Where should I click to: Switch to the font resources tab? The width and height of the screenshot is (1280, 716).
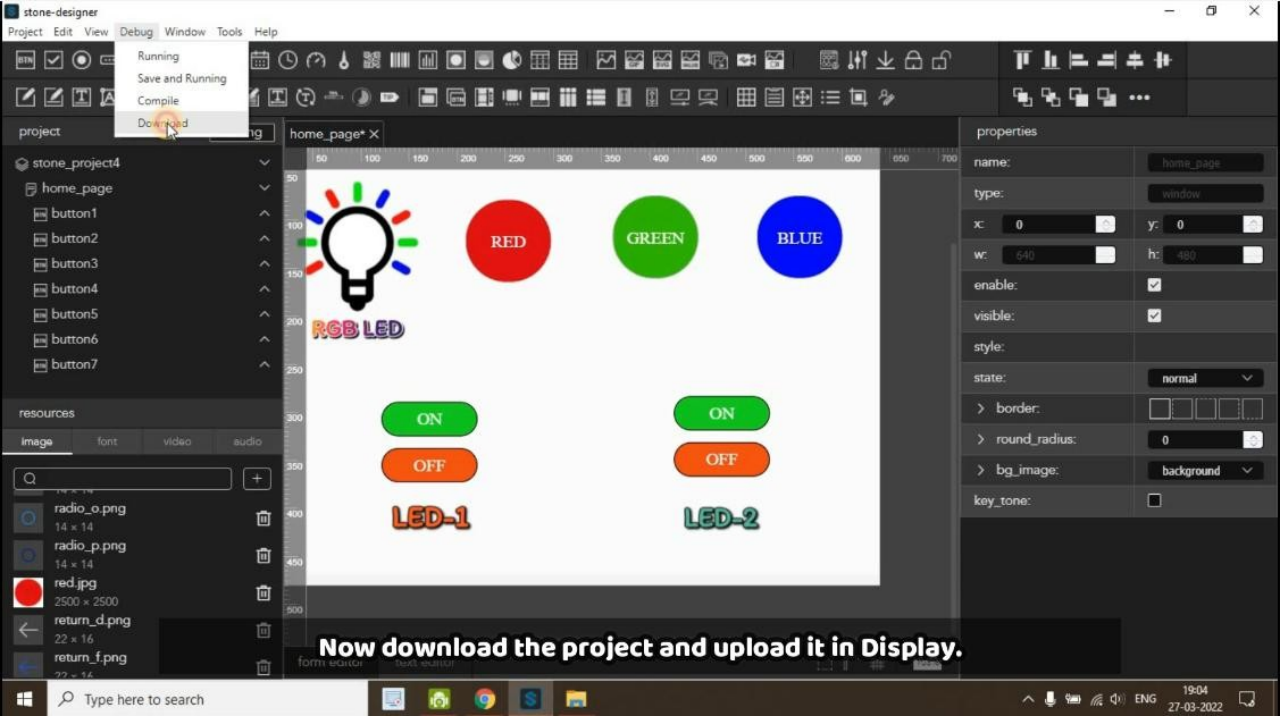pos(107,441)
